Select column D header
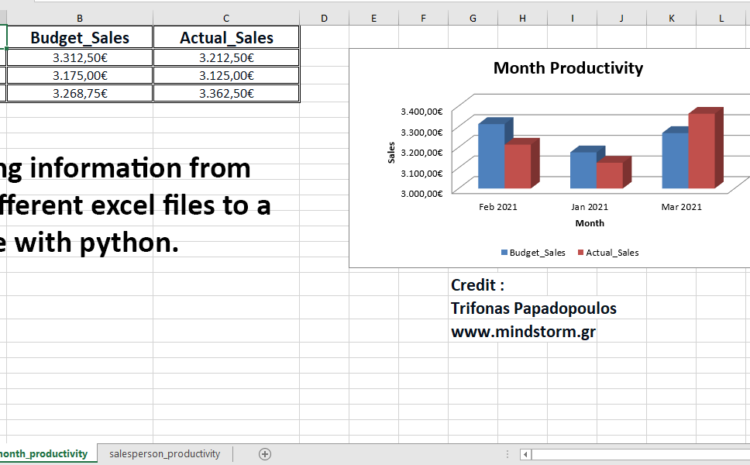 coord(324,18)
